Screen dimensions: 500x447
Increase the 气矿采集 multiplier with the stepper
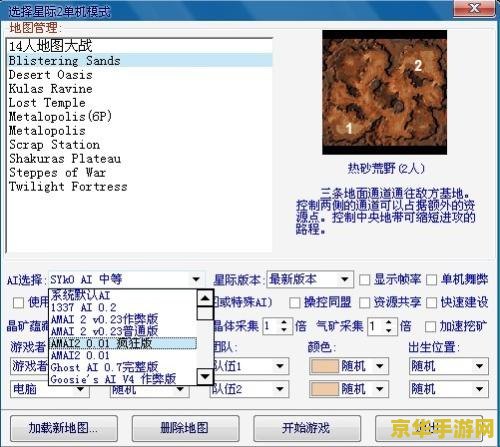[389, 322]
